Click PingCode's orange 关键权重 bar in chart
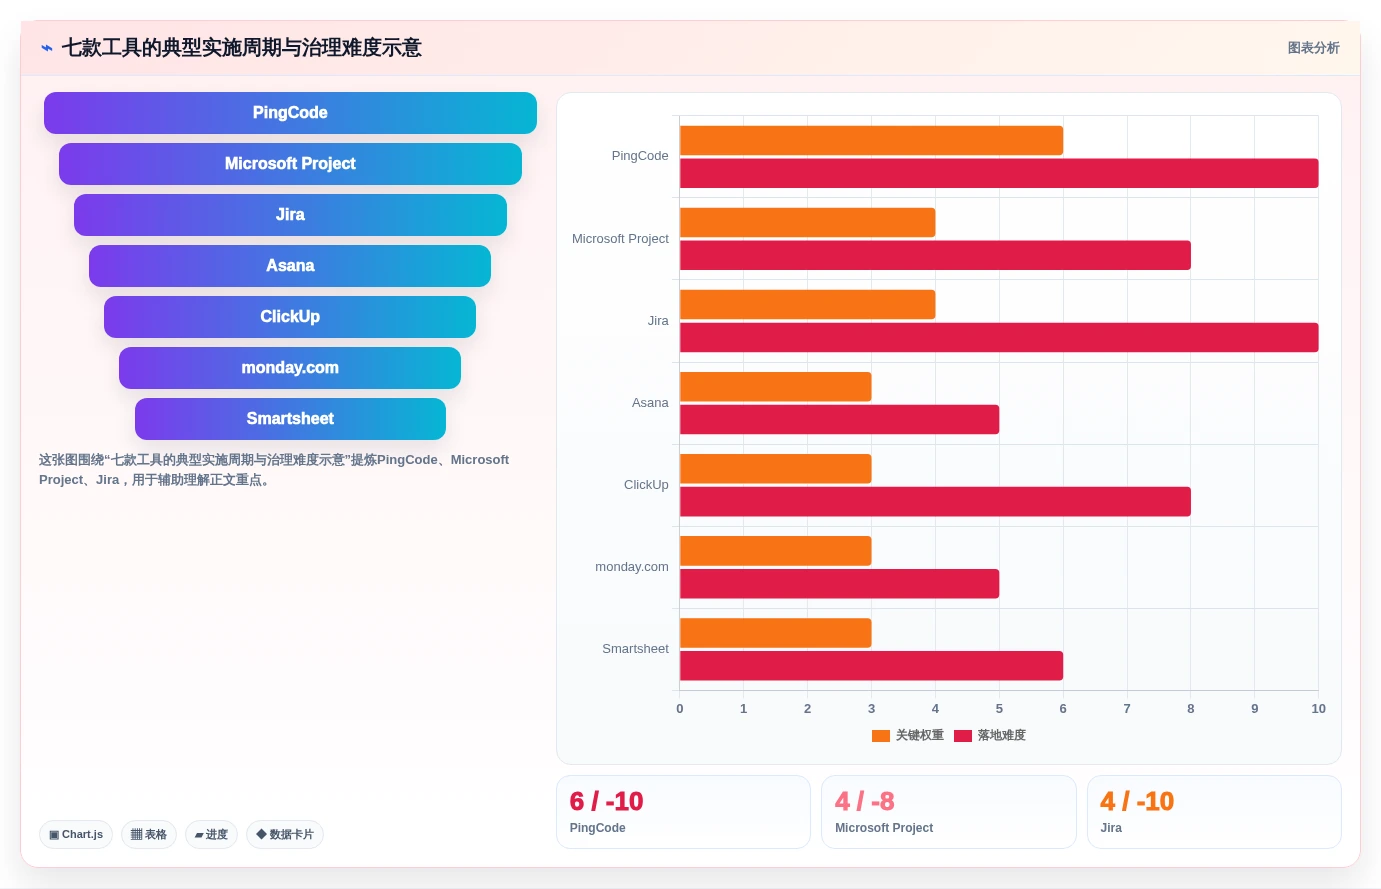Image resolution: width=1381 pixels, height=889 pixels. (x=871, y=141)
